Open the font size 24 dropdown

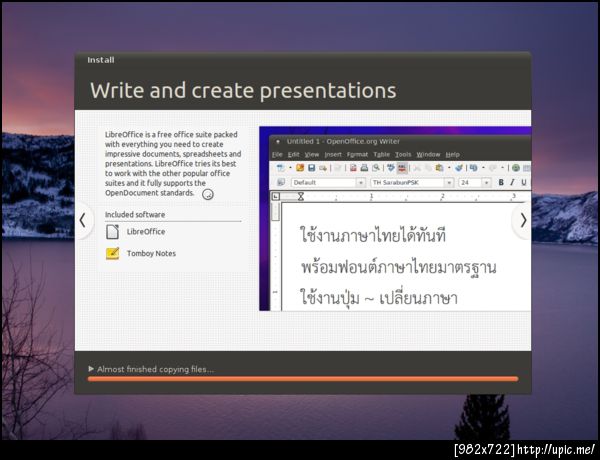click(x=486, y=183)
